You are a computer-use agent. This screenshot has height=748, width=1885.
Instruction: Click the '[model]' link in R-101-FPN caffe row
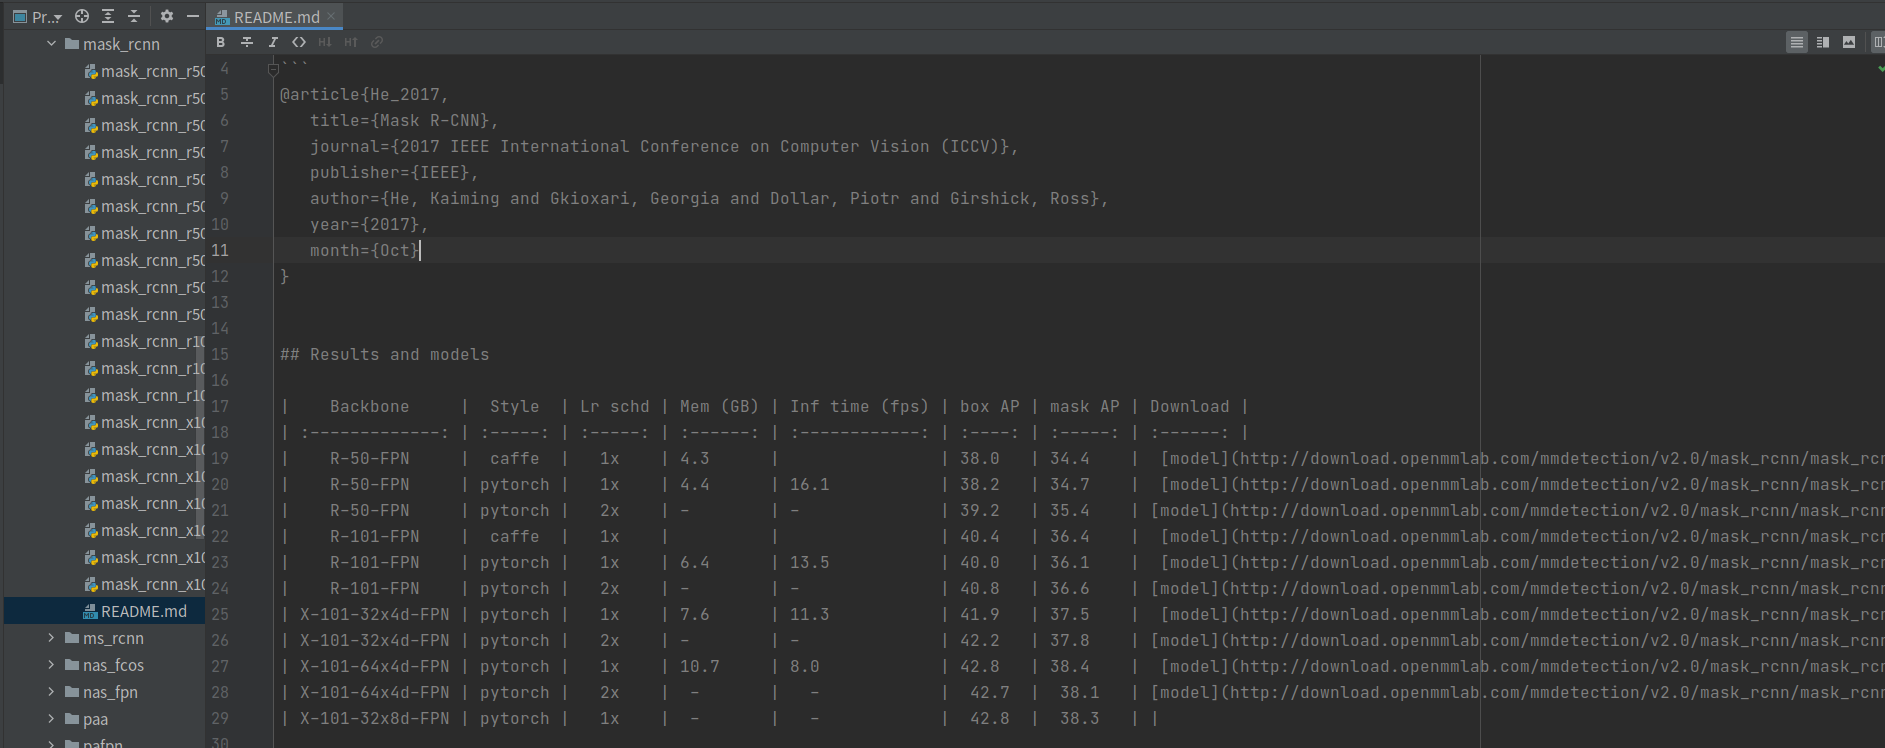[1195, 536]
